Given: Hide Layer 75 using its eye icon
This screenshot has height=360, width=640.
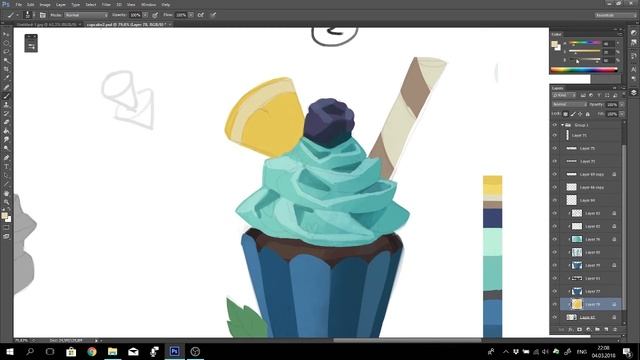Looking at the screenshot, I should point(555,148).
